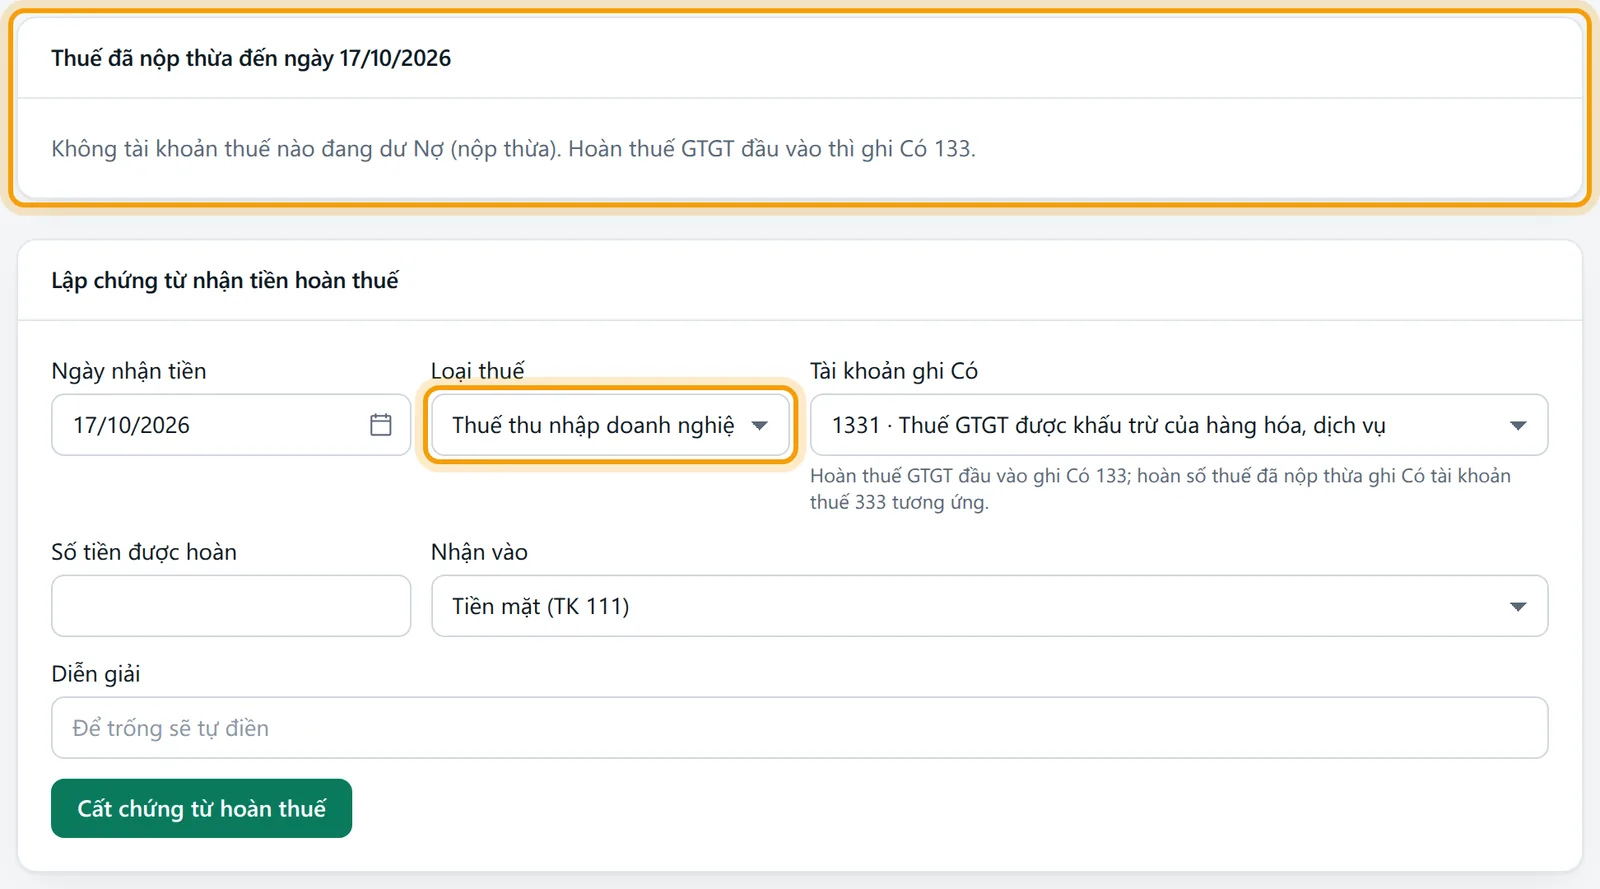Screen dimensions: 1600x889
Task: Click the Số tiền được hoàn input field
Action: click(231, 606)
